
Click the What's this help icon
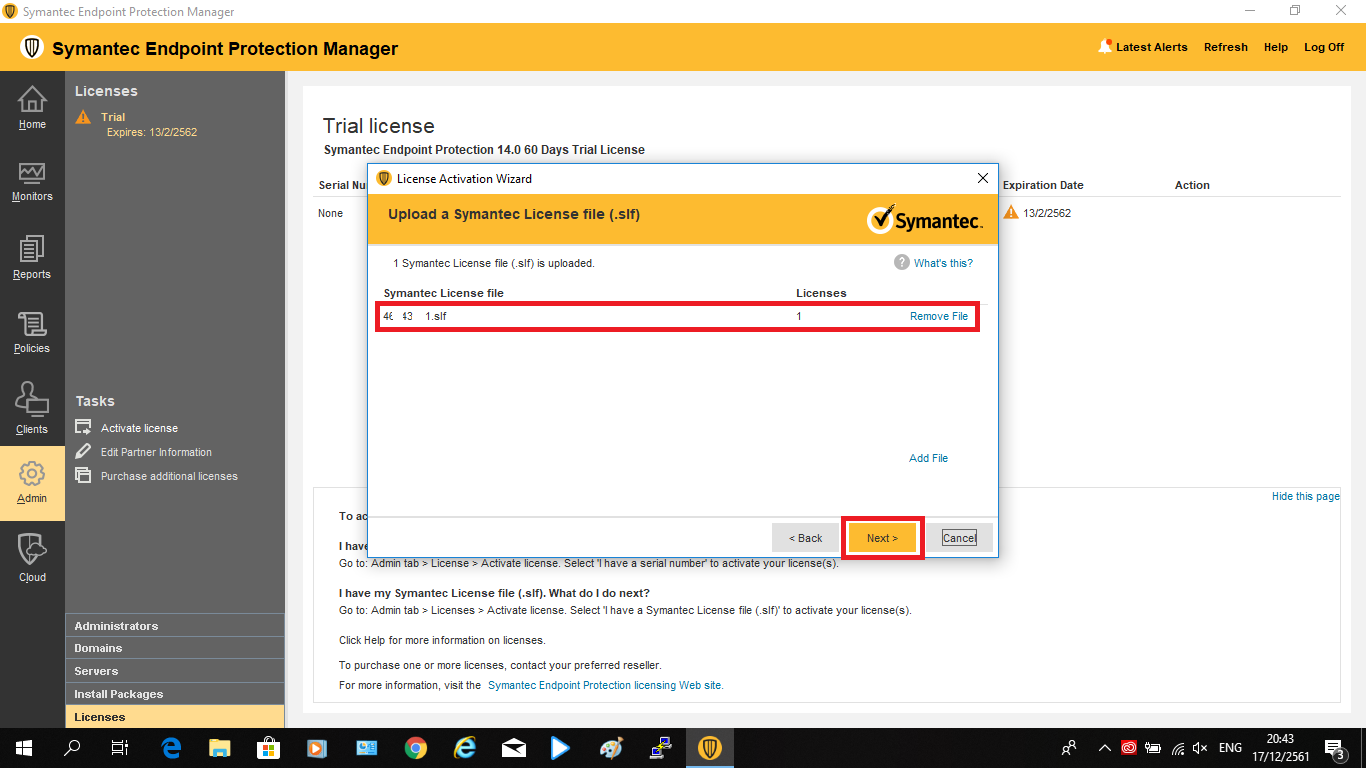(902, 262)
